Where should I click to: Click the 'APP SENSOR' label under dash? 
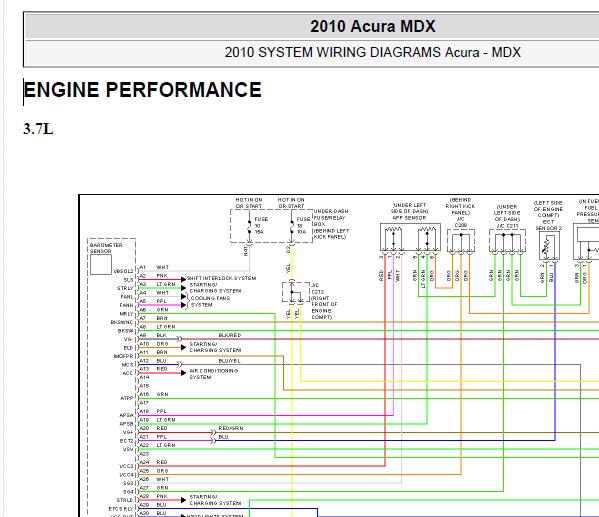point(409,217)
